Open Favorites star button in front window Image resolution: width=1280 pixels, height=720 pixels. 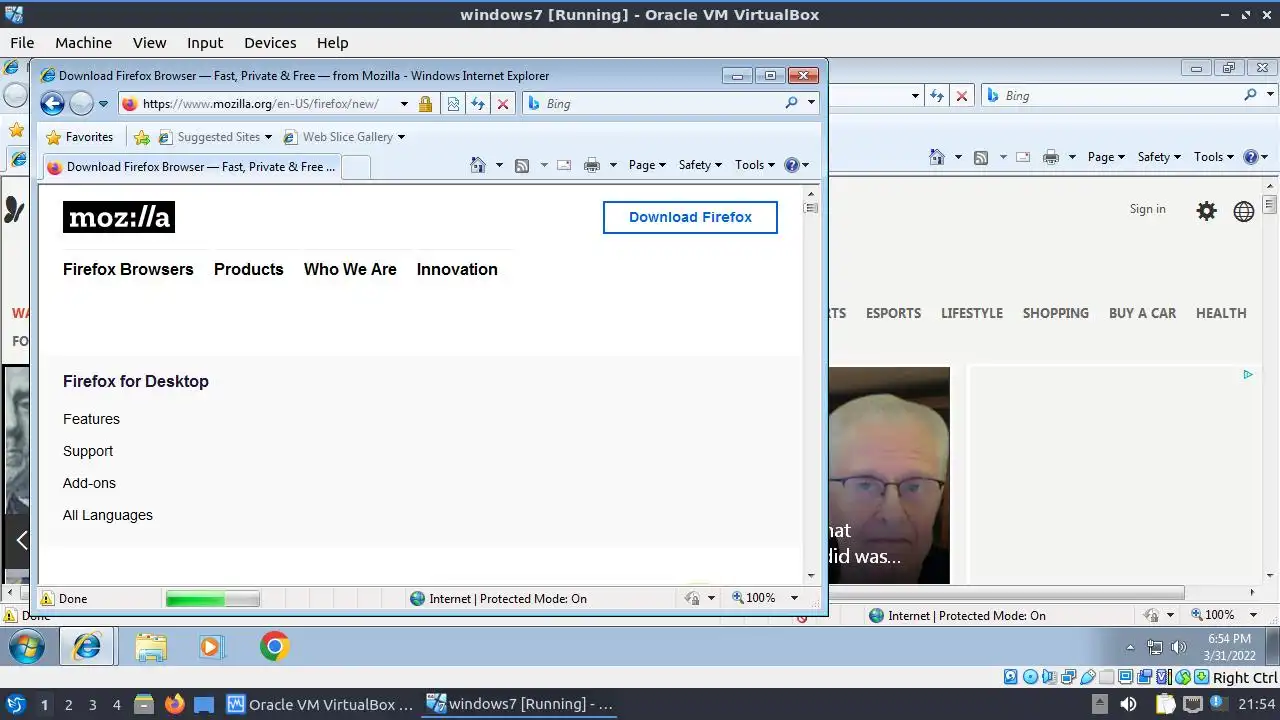(x=79, y=137)
